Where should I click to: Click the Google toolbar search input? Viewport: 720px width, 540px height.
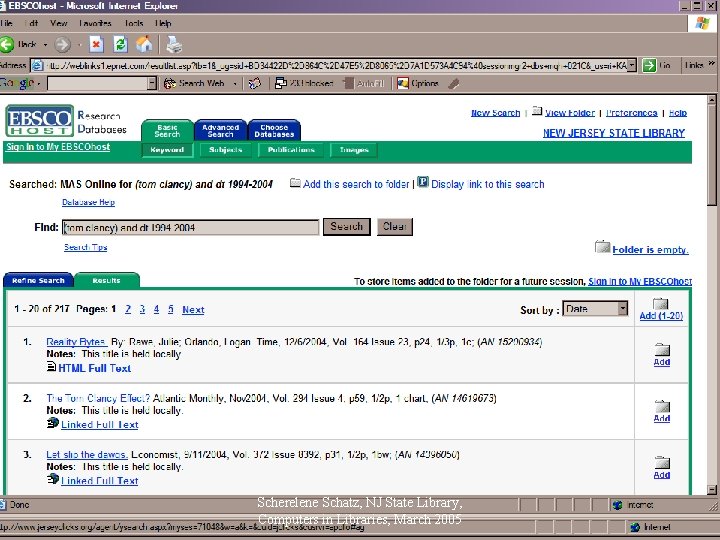click(98, 84)
